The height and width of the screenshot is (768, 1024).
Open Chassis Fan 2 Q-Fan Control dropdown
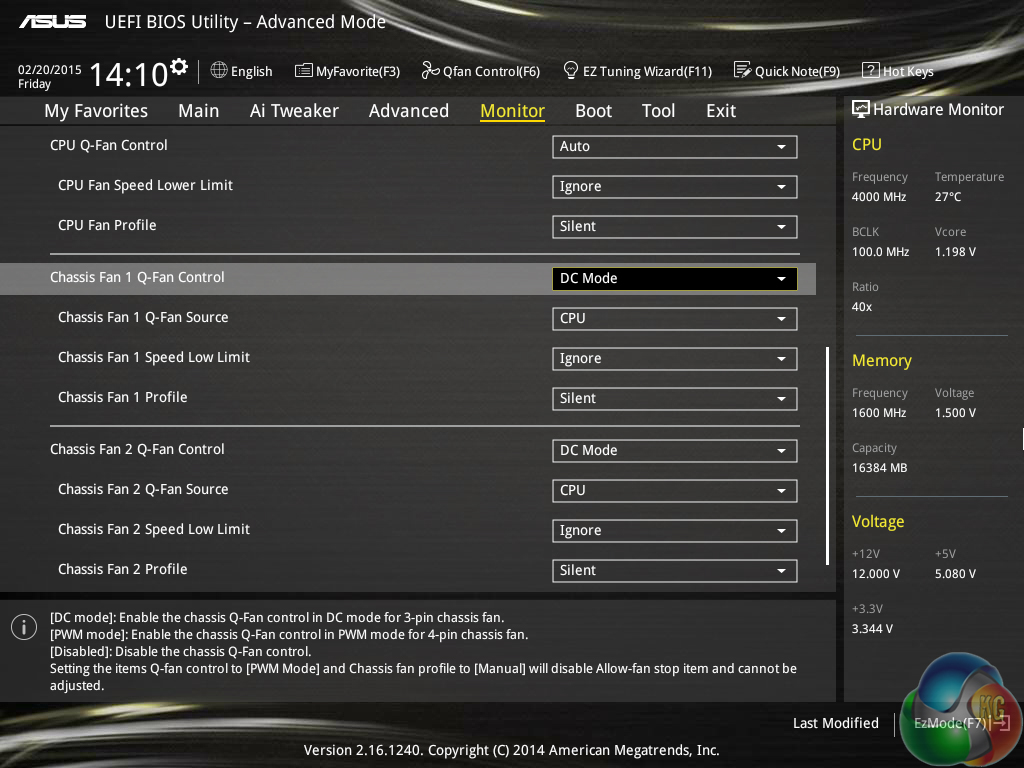[675, 451]
